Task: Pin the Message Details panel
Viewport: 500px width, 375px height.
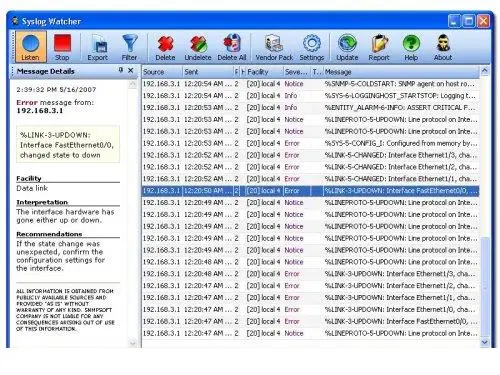Action: tap(121, 70)
